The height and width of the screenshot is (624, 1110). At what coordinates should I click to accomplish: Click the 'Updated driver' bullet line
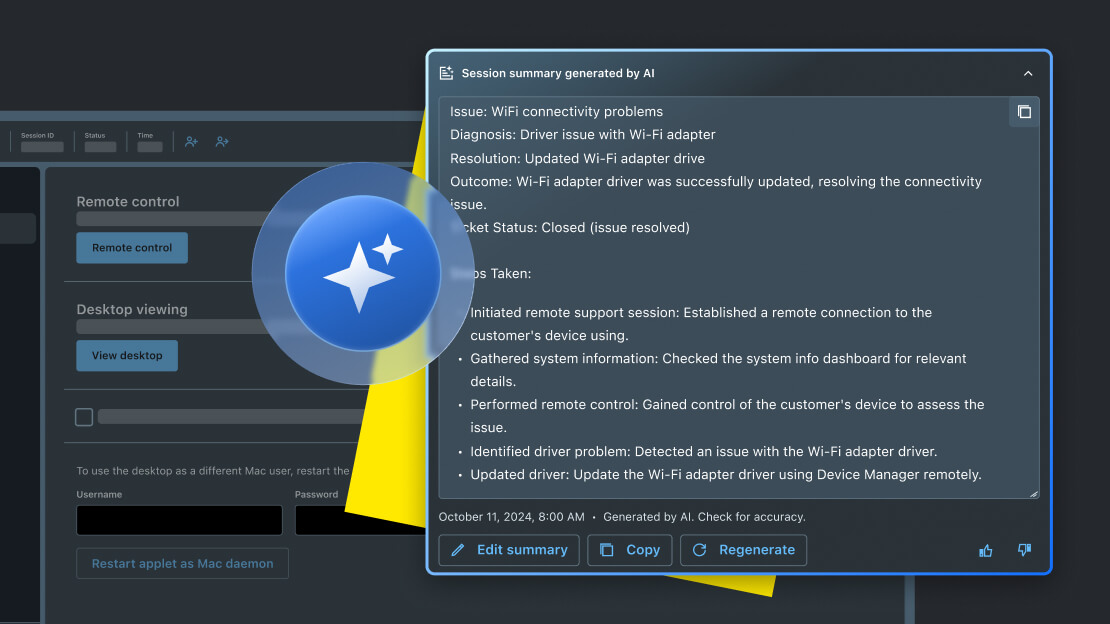coord(726,475)
